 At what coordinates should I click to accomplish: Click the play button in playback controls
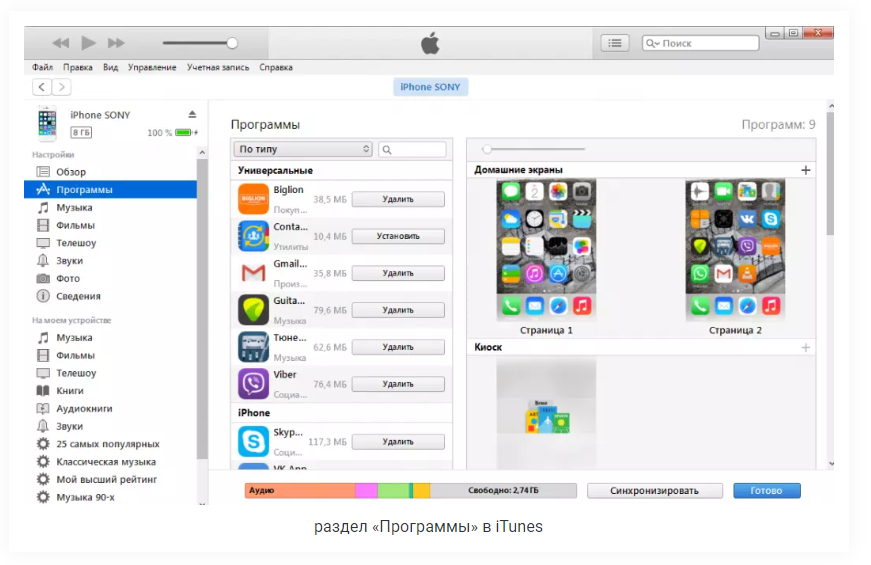click(88, 43)
